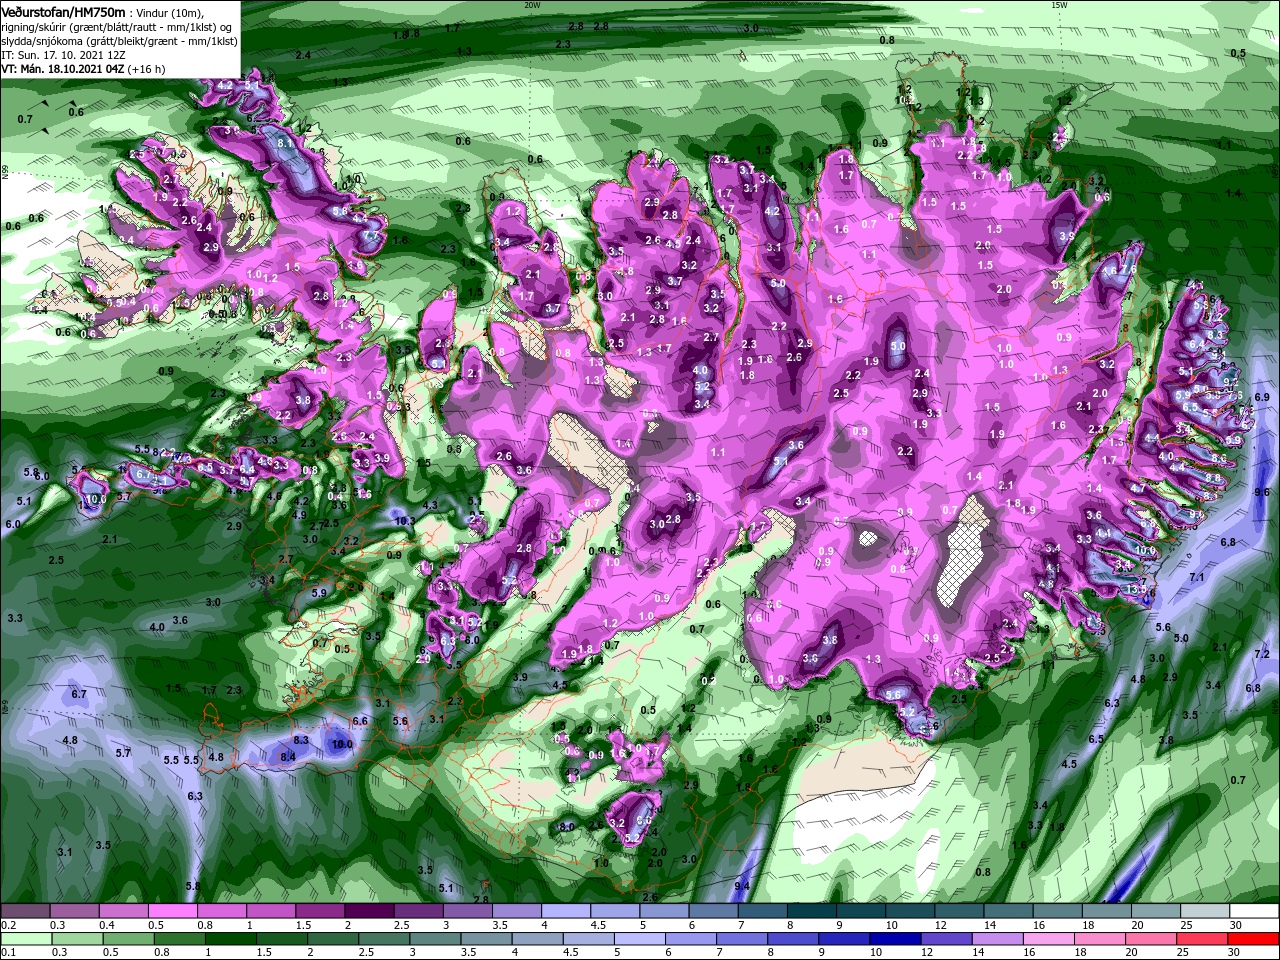Click the 6.7 value in the southwest ocean

coord(80,693)
